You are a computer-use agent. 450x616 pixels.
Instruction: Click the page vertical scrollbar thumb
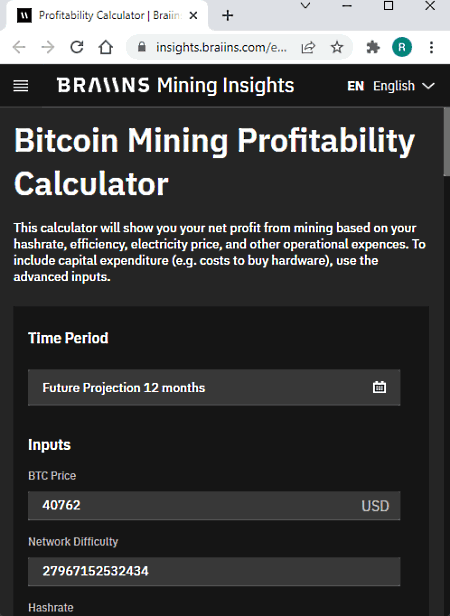pyautogui.click(x=446, y=141)
